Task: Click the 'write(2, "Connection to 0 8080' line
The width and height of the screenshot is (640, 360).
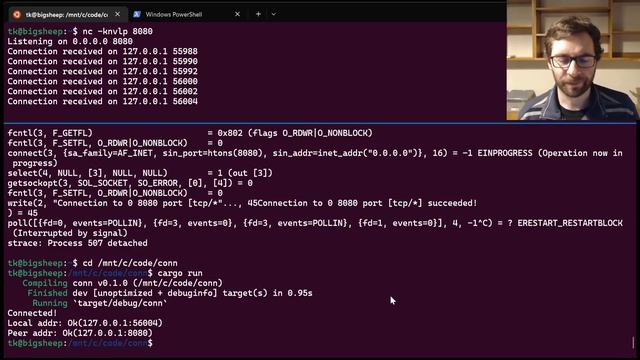Action: [x=242, y=203]
